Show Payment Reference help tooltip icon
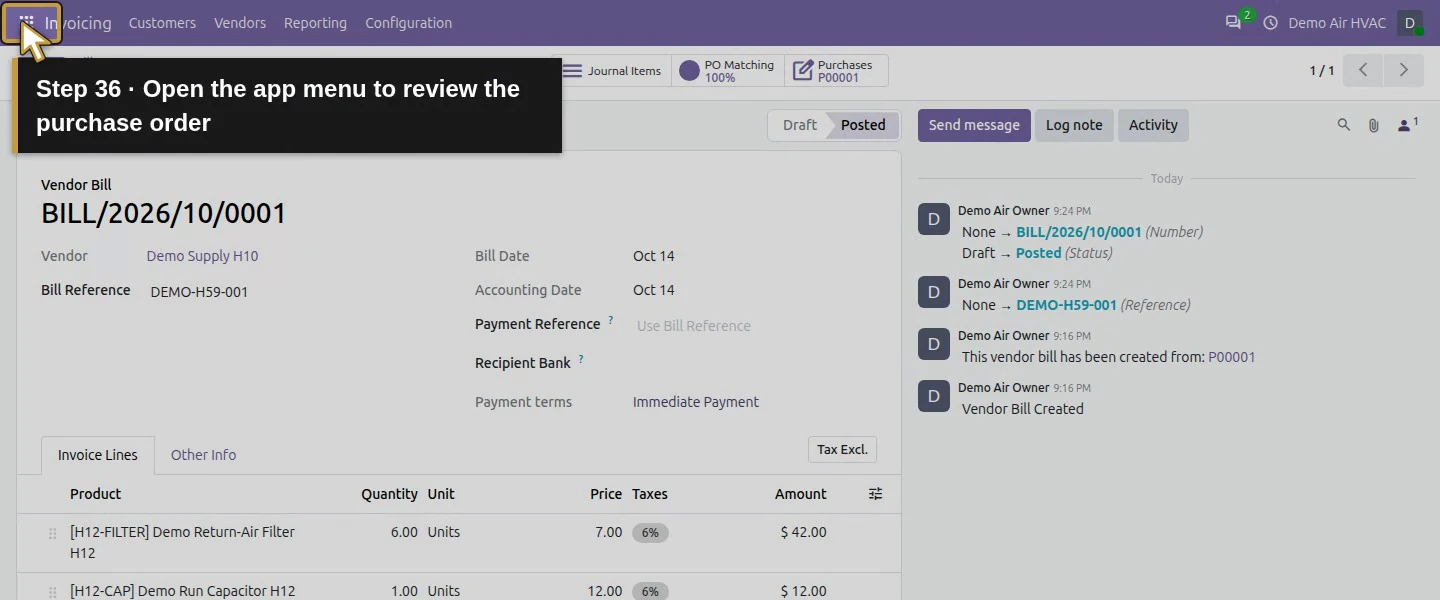The image size is (1440, 600). coord(611,321)
